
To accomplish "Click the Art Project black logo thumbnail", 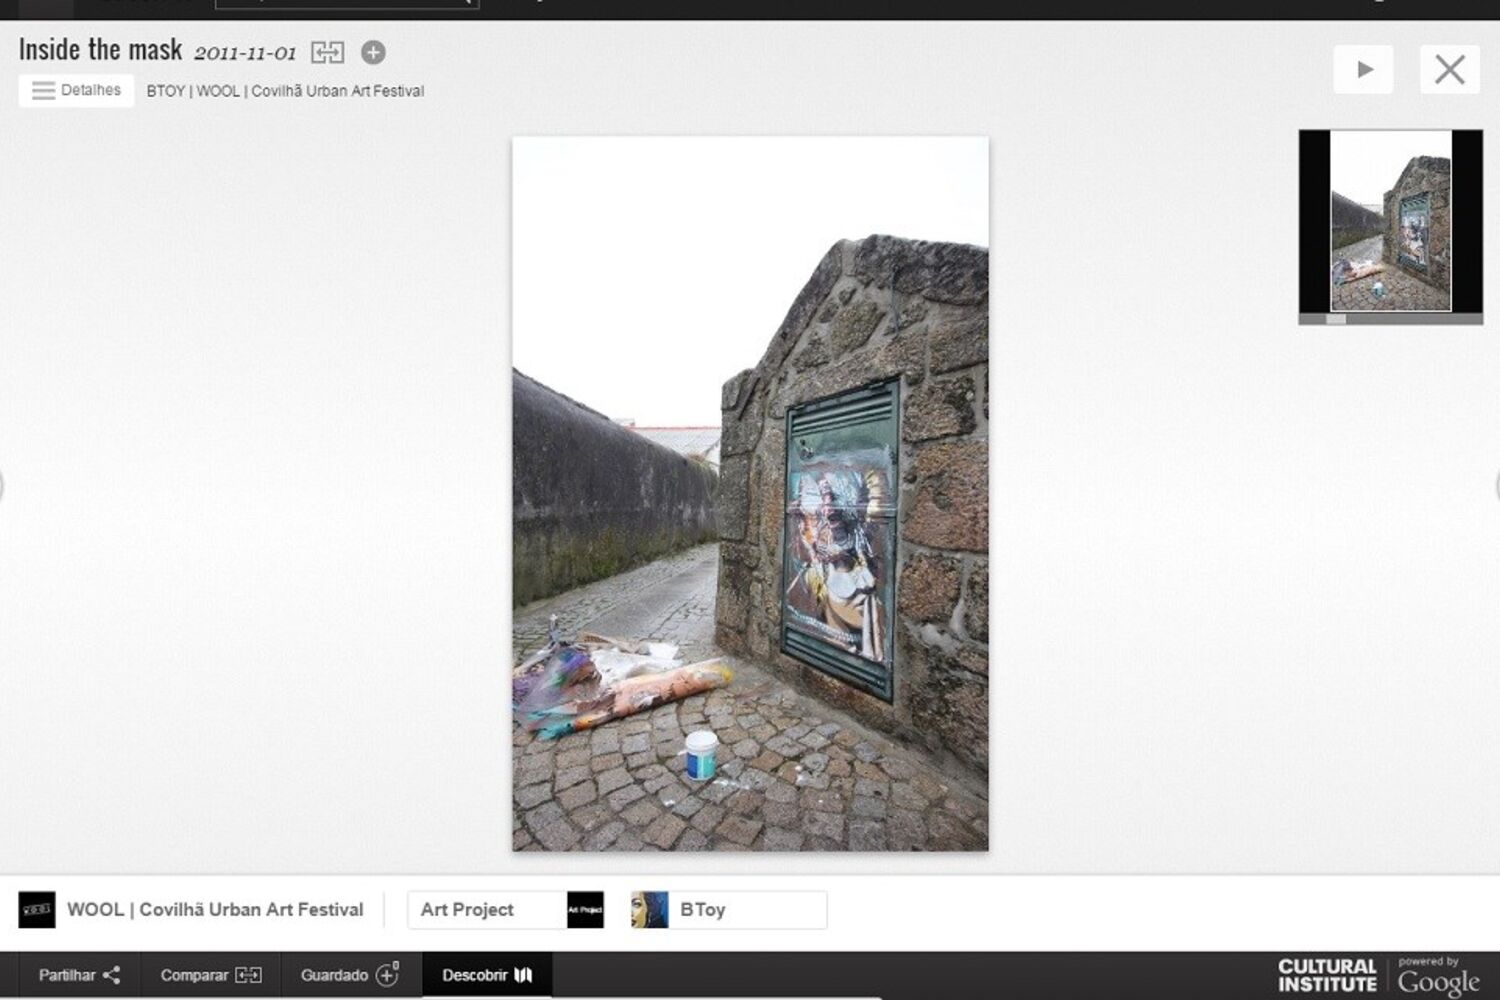I will coord(585,910).
